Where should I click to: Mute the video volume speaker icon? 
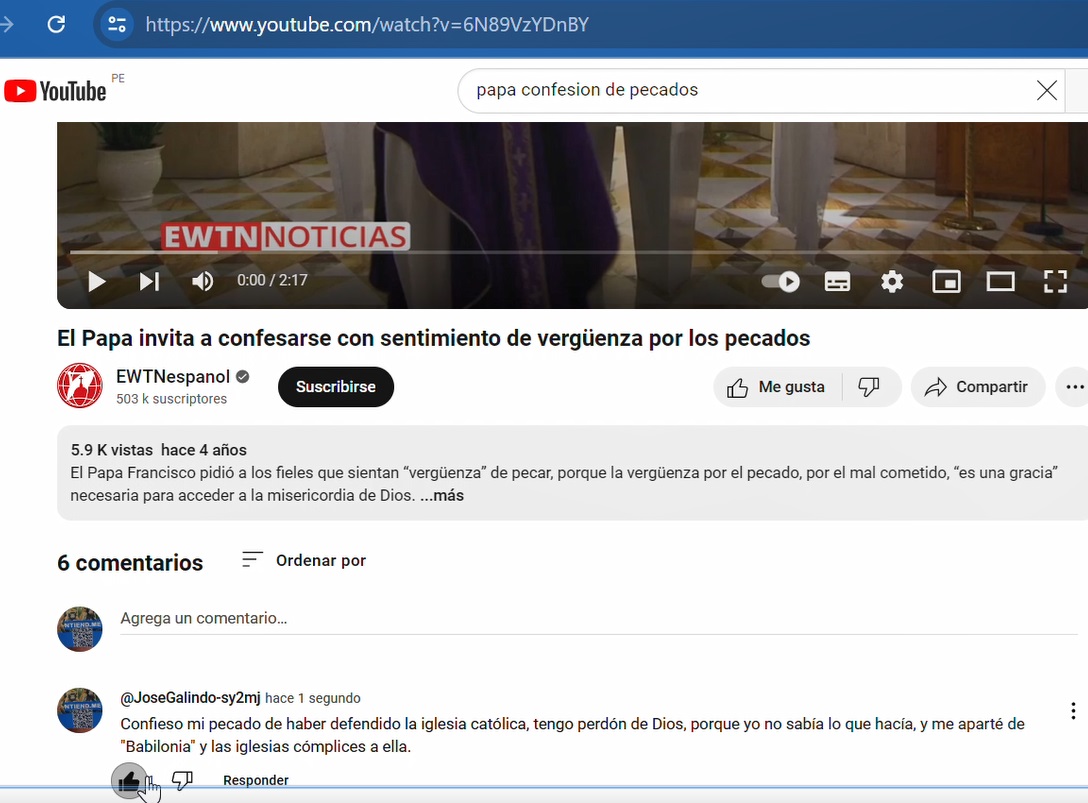[x=202, y=282]
